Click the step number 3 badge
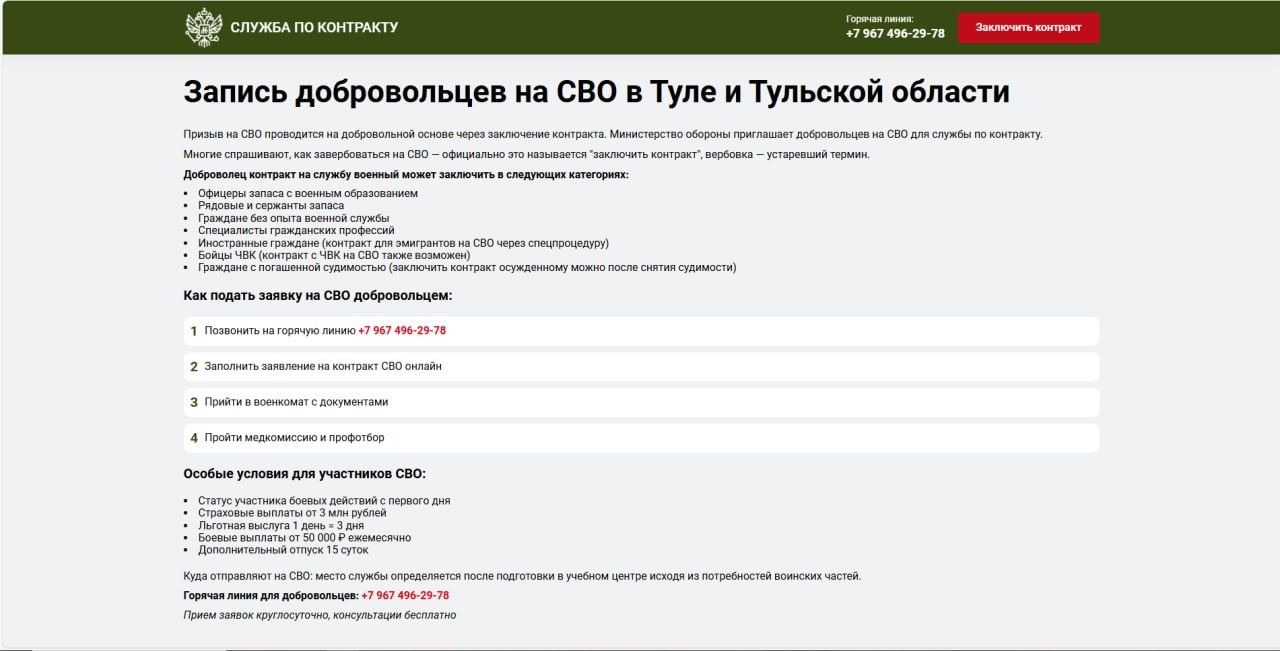Viewport: 1280px width, 651px height. (194, 402)
